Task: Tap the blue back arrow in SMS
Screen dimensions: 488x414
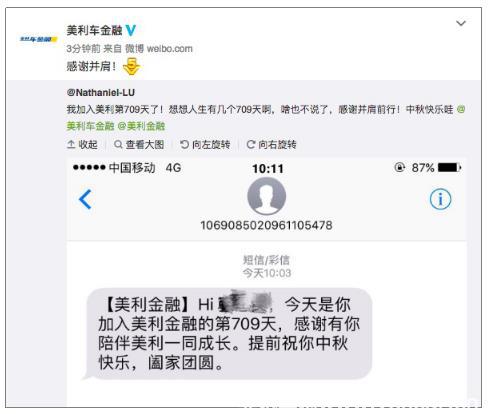Action: (x=85, y=199)
